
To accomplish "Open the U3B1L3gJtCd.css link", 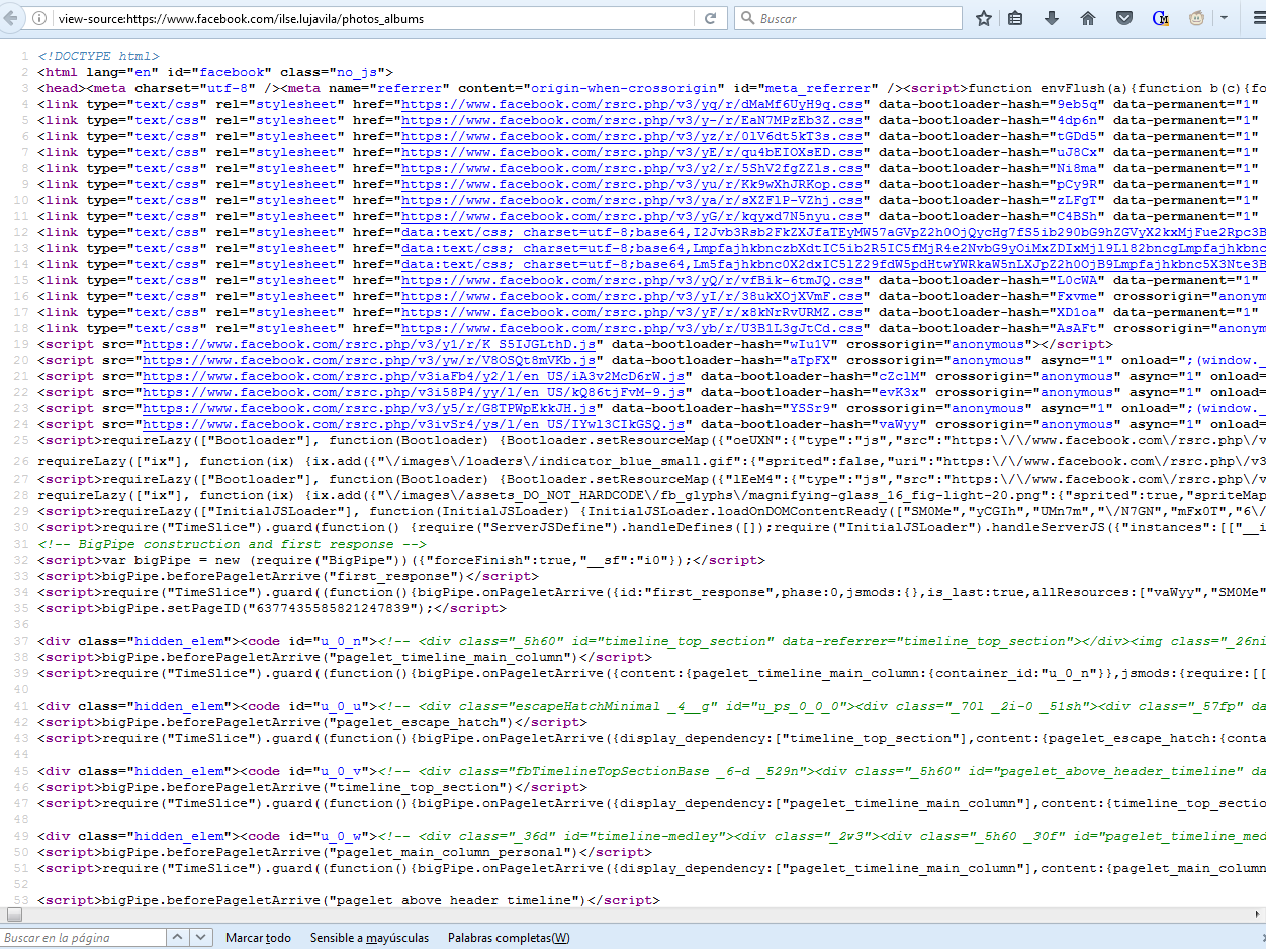I will (x=632, y=328).
